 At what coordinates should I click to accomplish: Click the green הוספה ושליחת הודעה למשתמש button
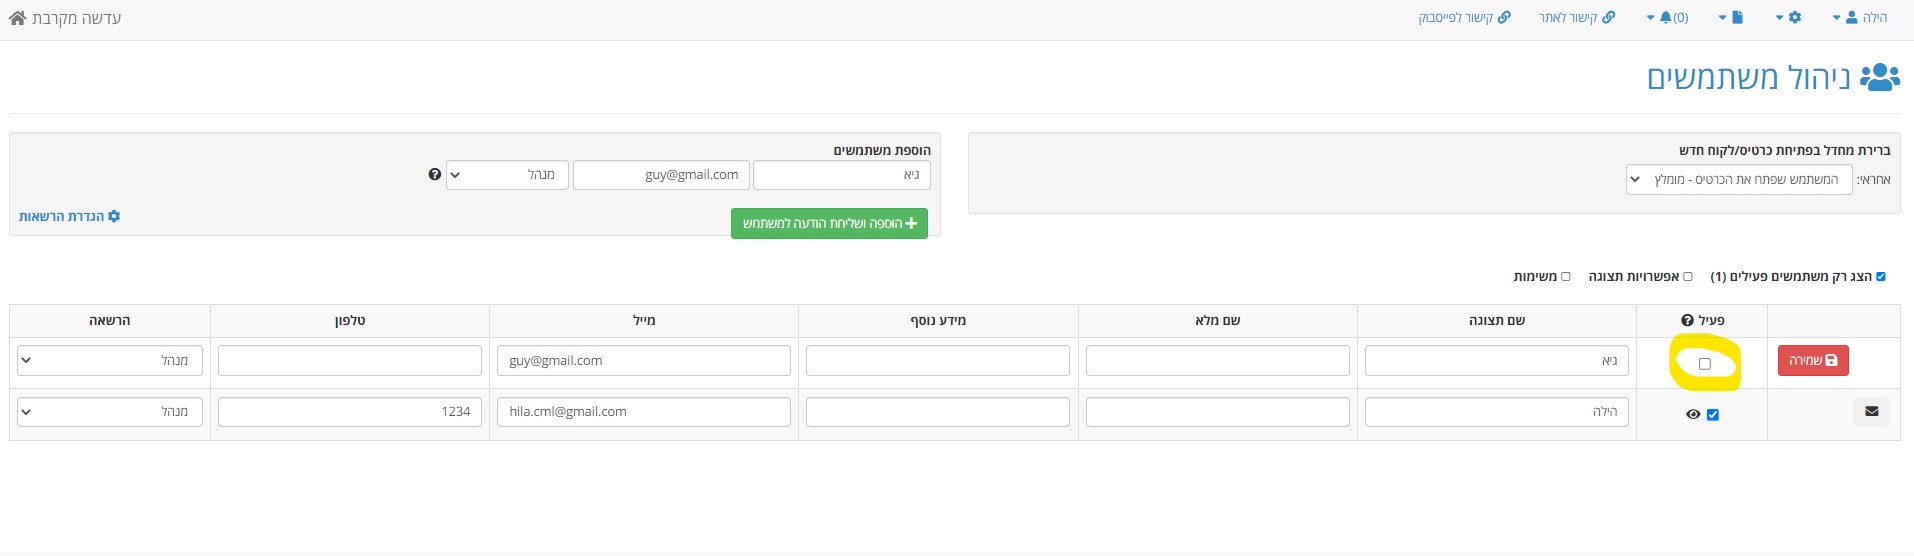coord(829,223)
